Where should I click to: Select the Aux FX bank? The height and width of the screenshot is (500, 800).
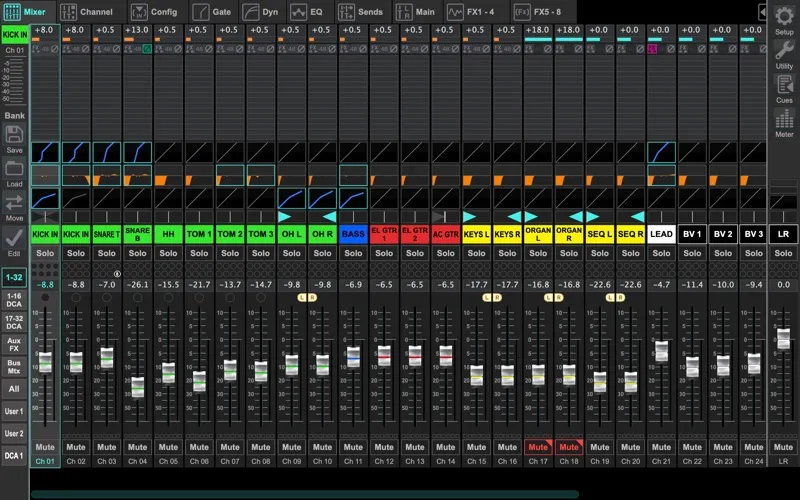pyautogui.click(x=14, y=344)
